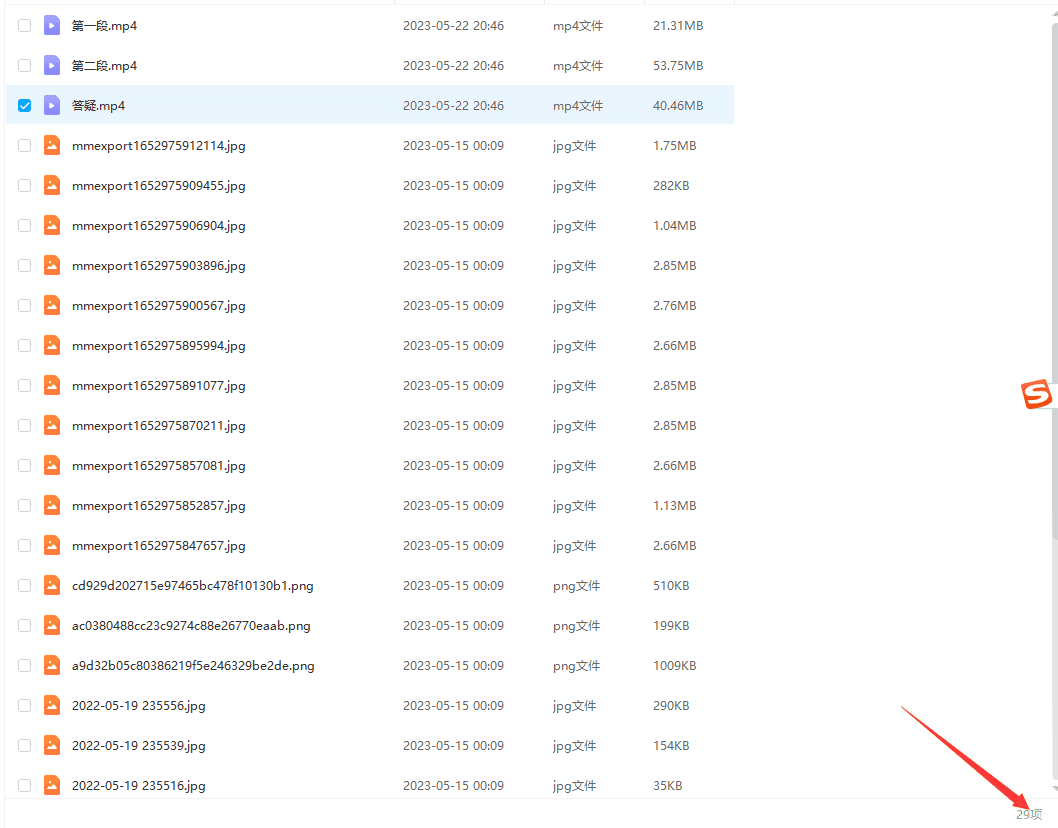Click image icon of a9d32b05c80386219f5e246329be2de.png

(52, 666)
